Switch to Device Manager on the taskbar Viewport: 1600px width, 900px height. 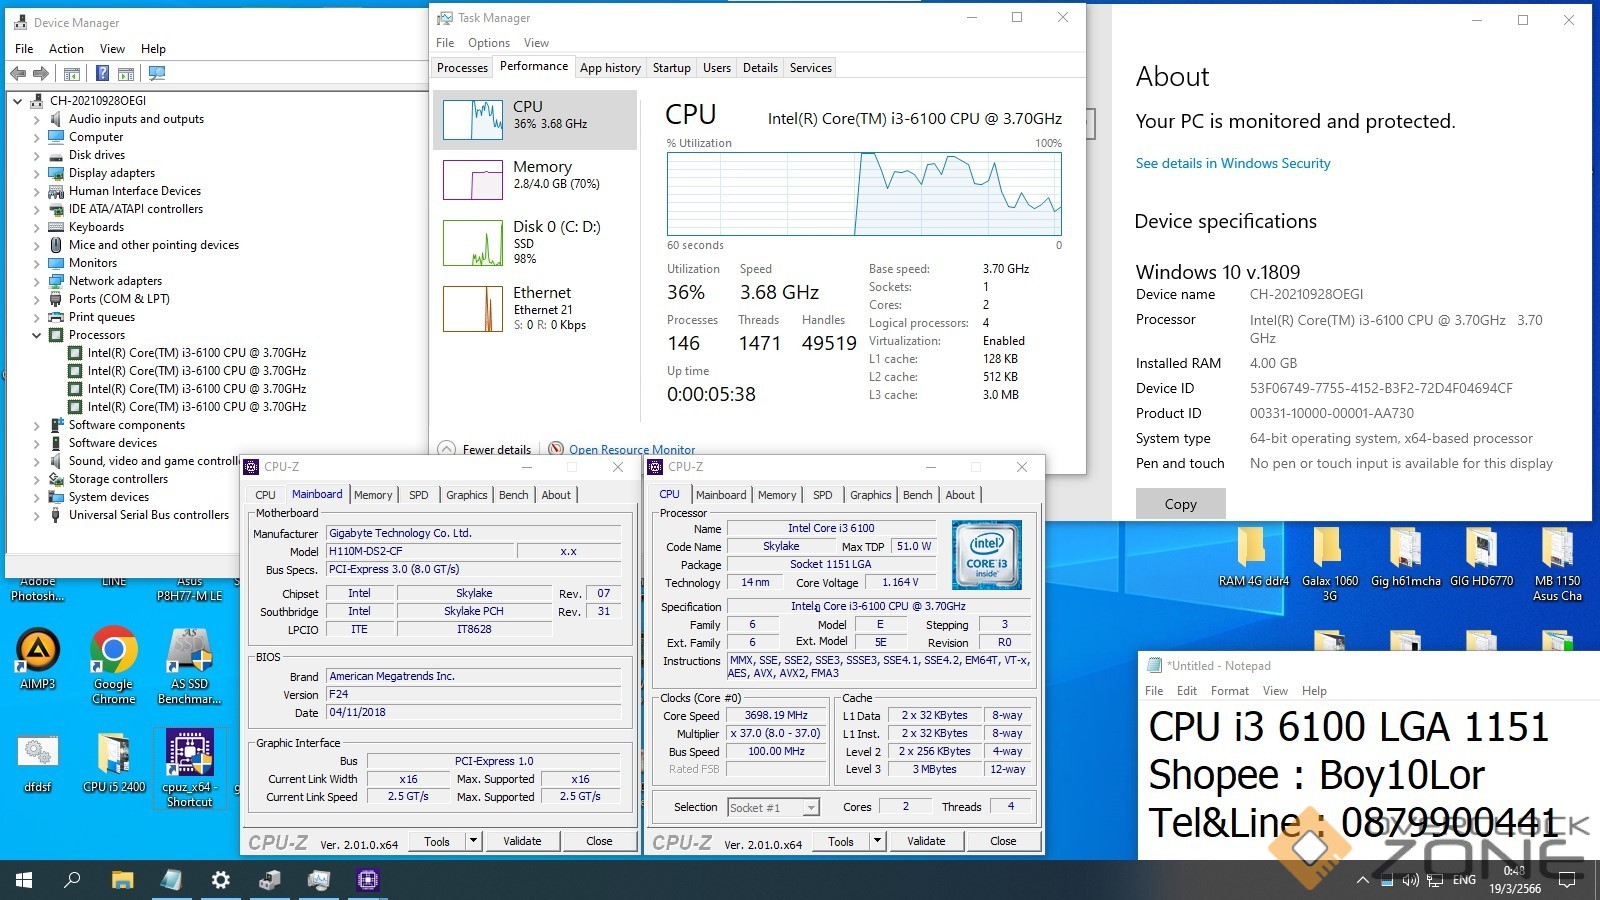[x=269, y=880]
